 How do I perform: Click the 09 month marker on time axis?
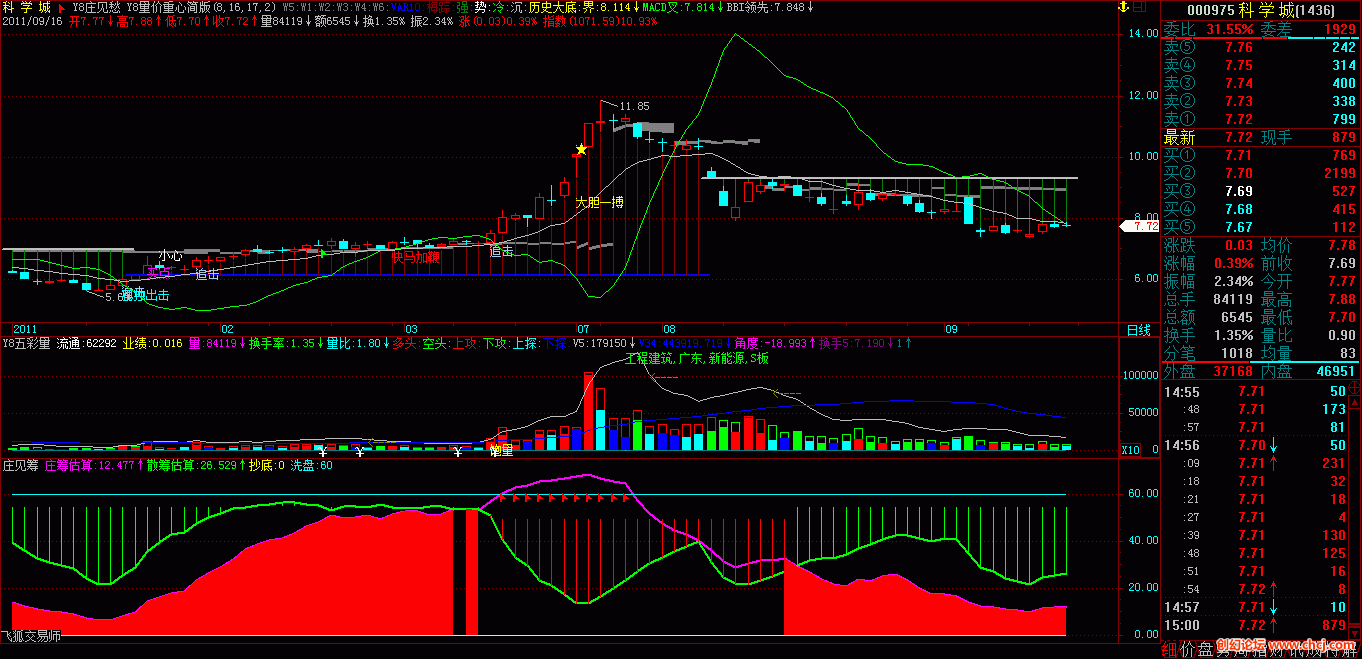coord(951,328)
